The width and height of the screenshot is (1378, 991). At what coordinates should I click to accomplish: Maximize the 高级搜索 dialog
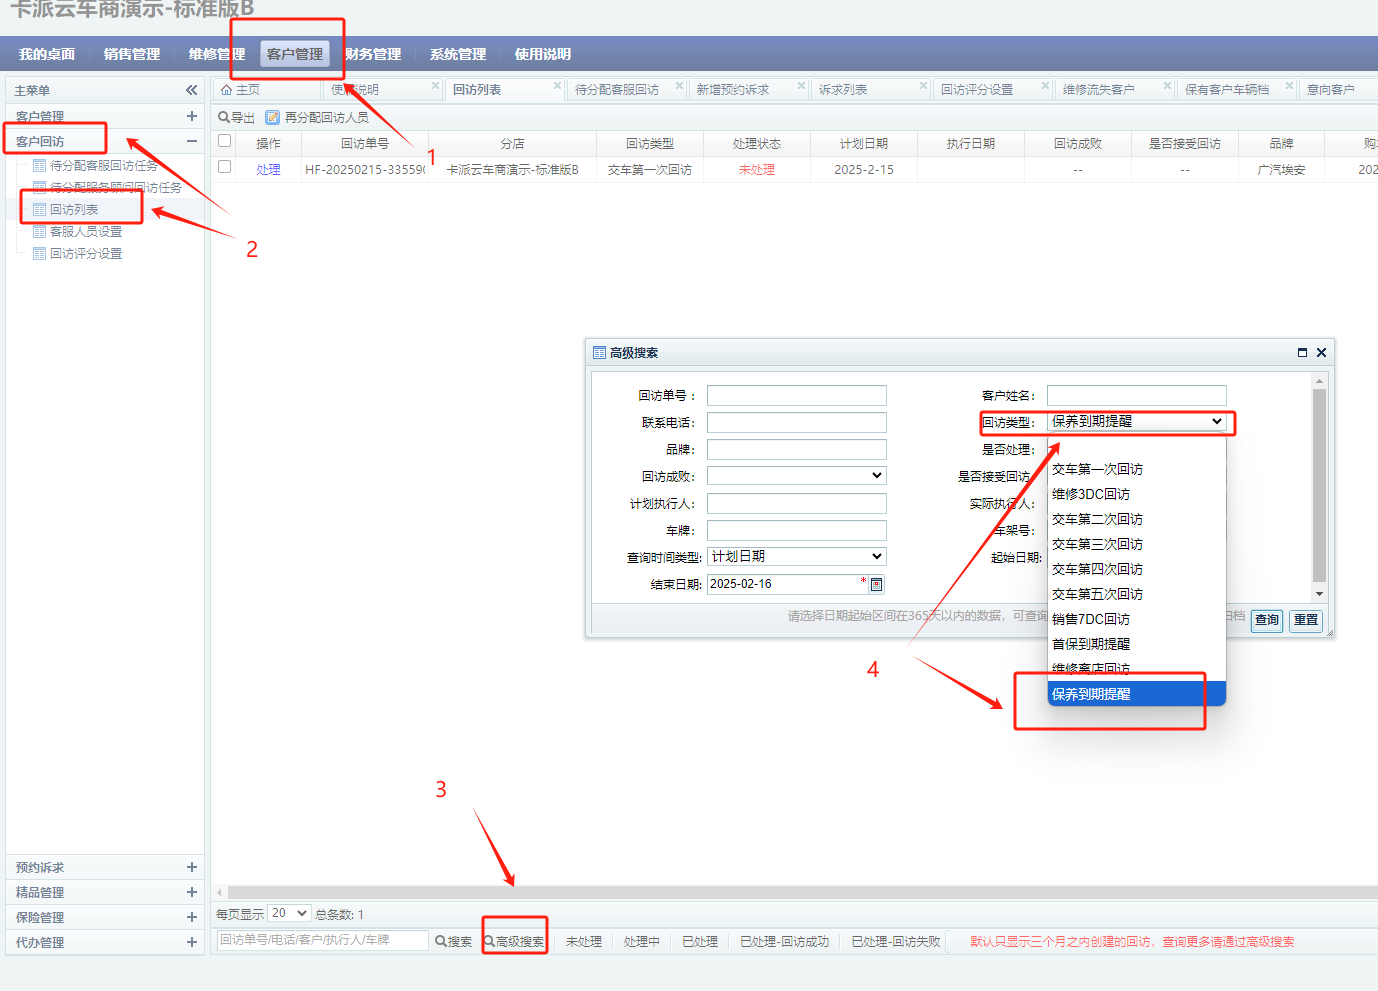point(1302,353)
